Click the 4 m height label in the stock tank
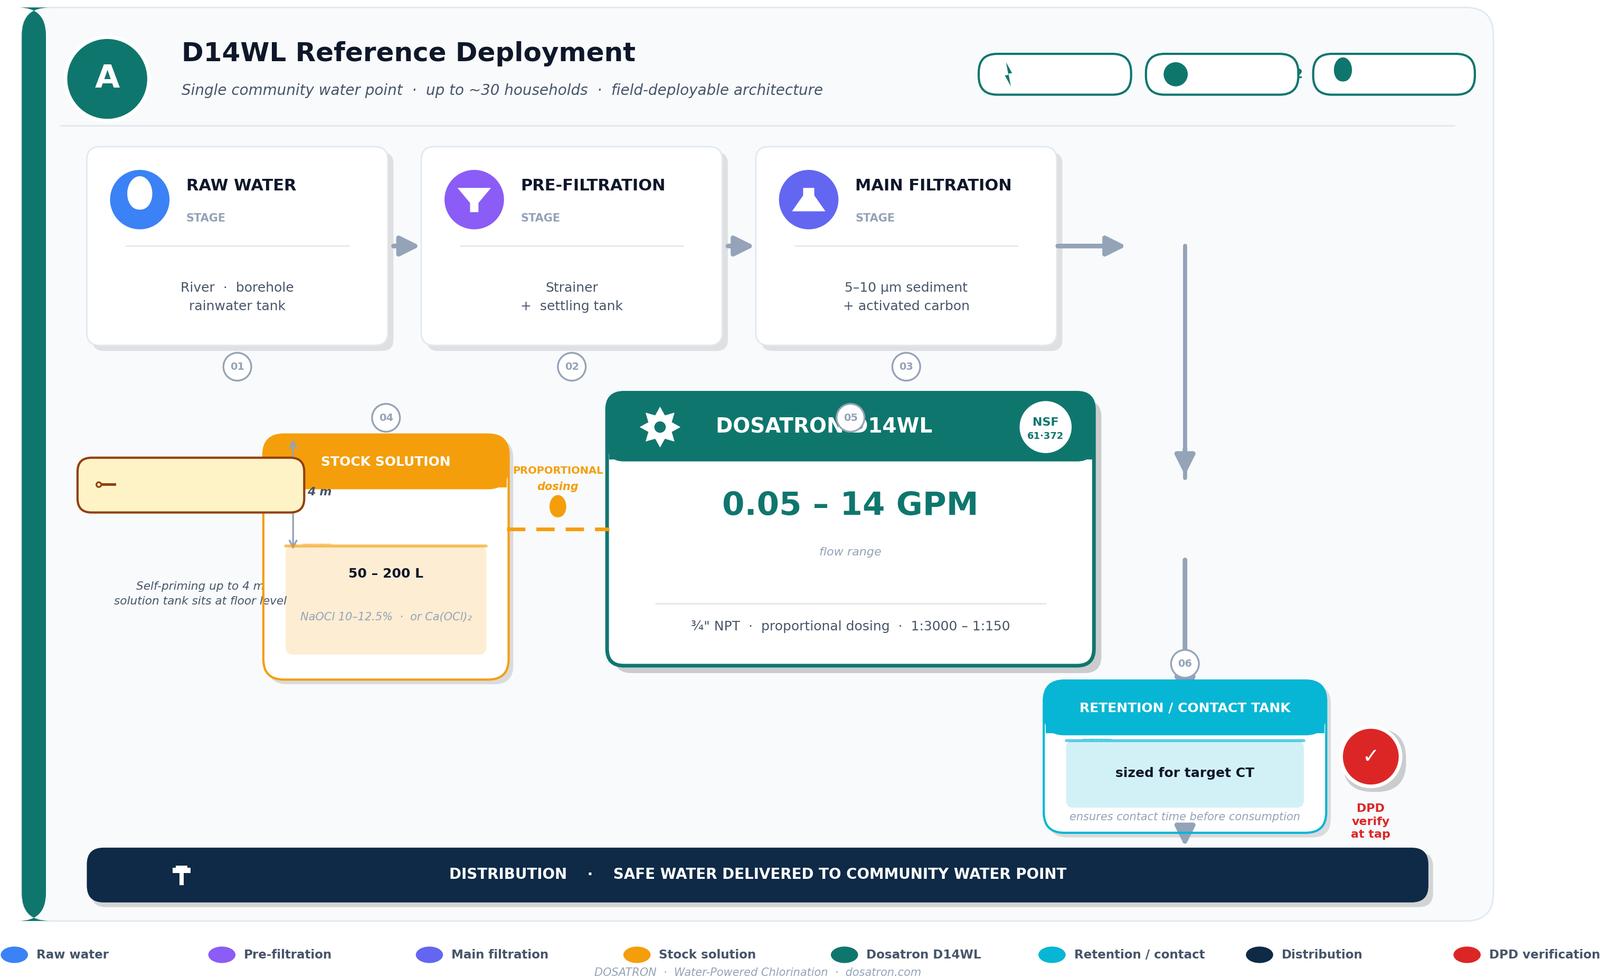This screenshot has width=1600, height=978. [x=319, y=492]
